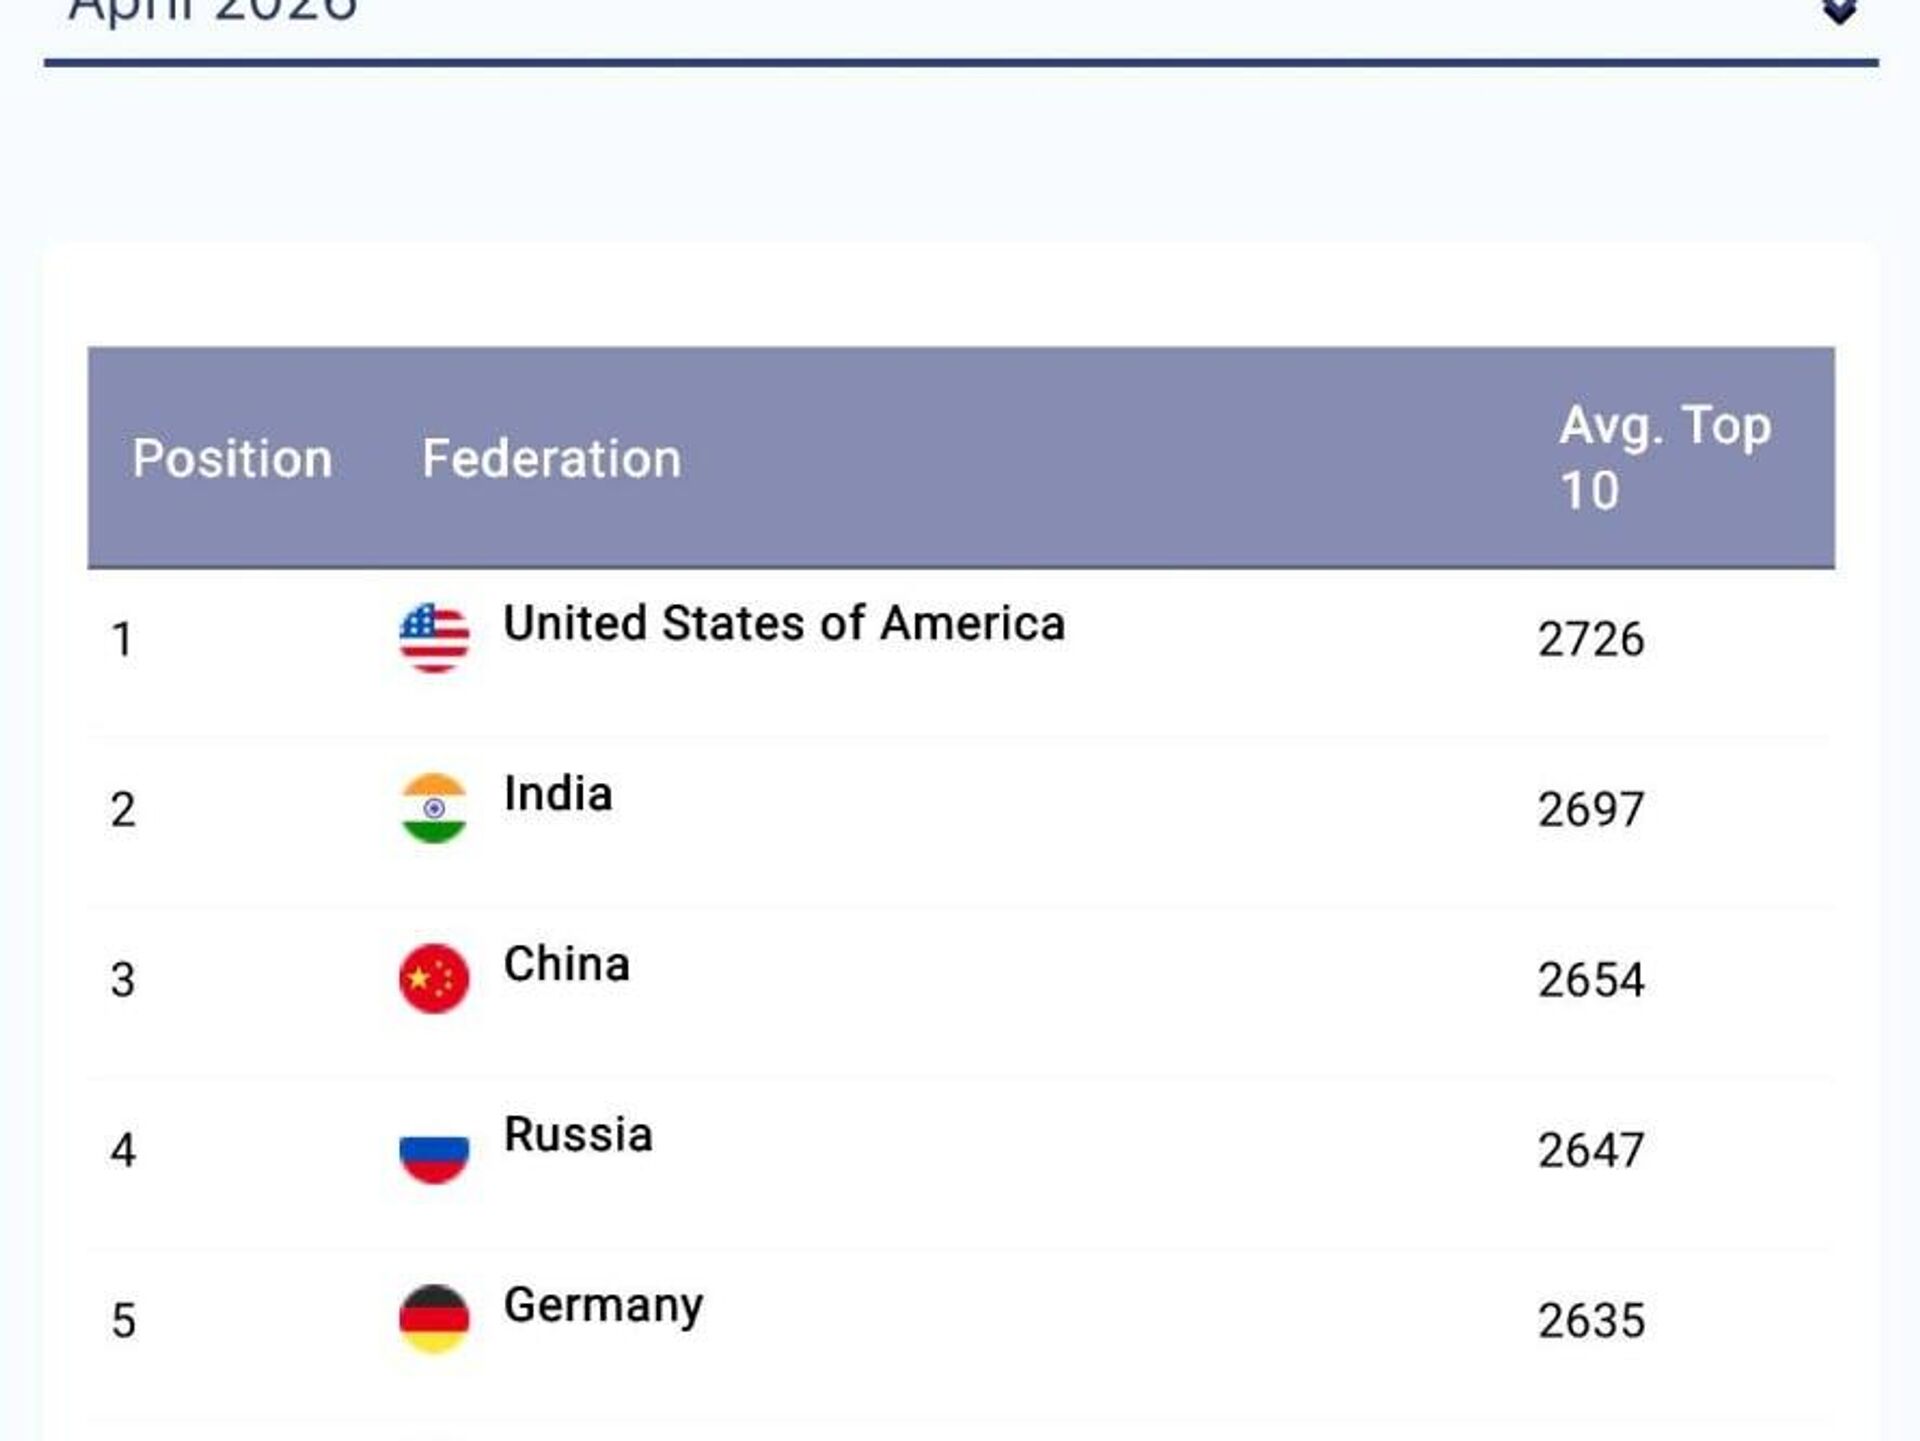Select the Germany federation name

(x=603, y=1305)
